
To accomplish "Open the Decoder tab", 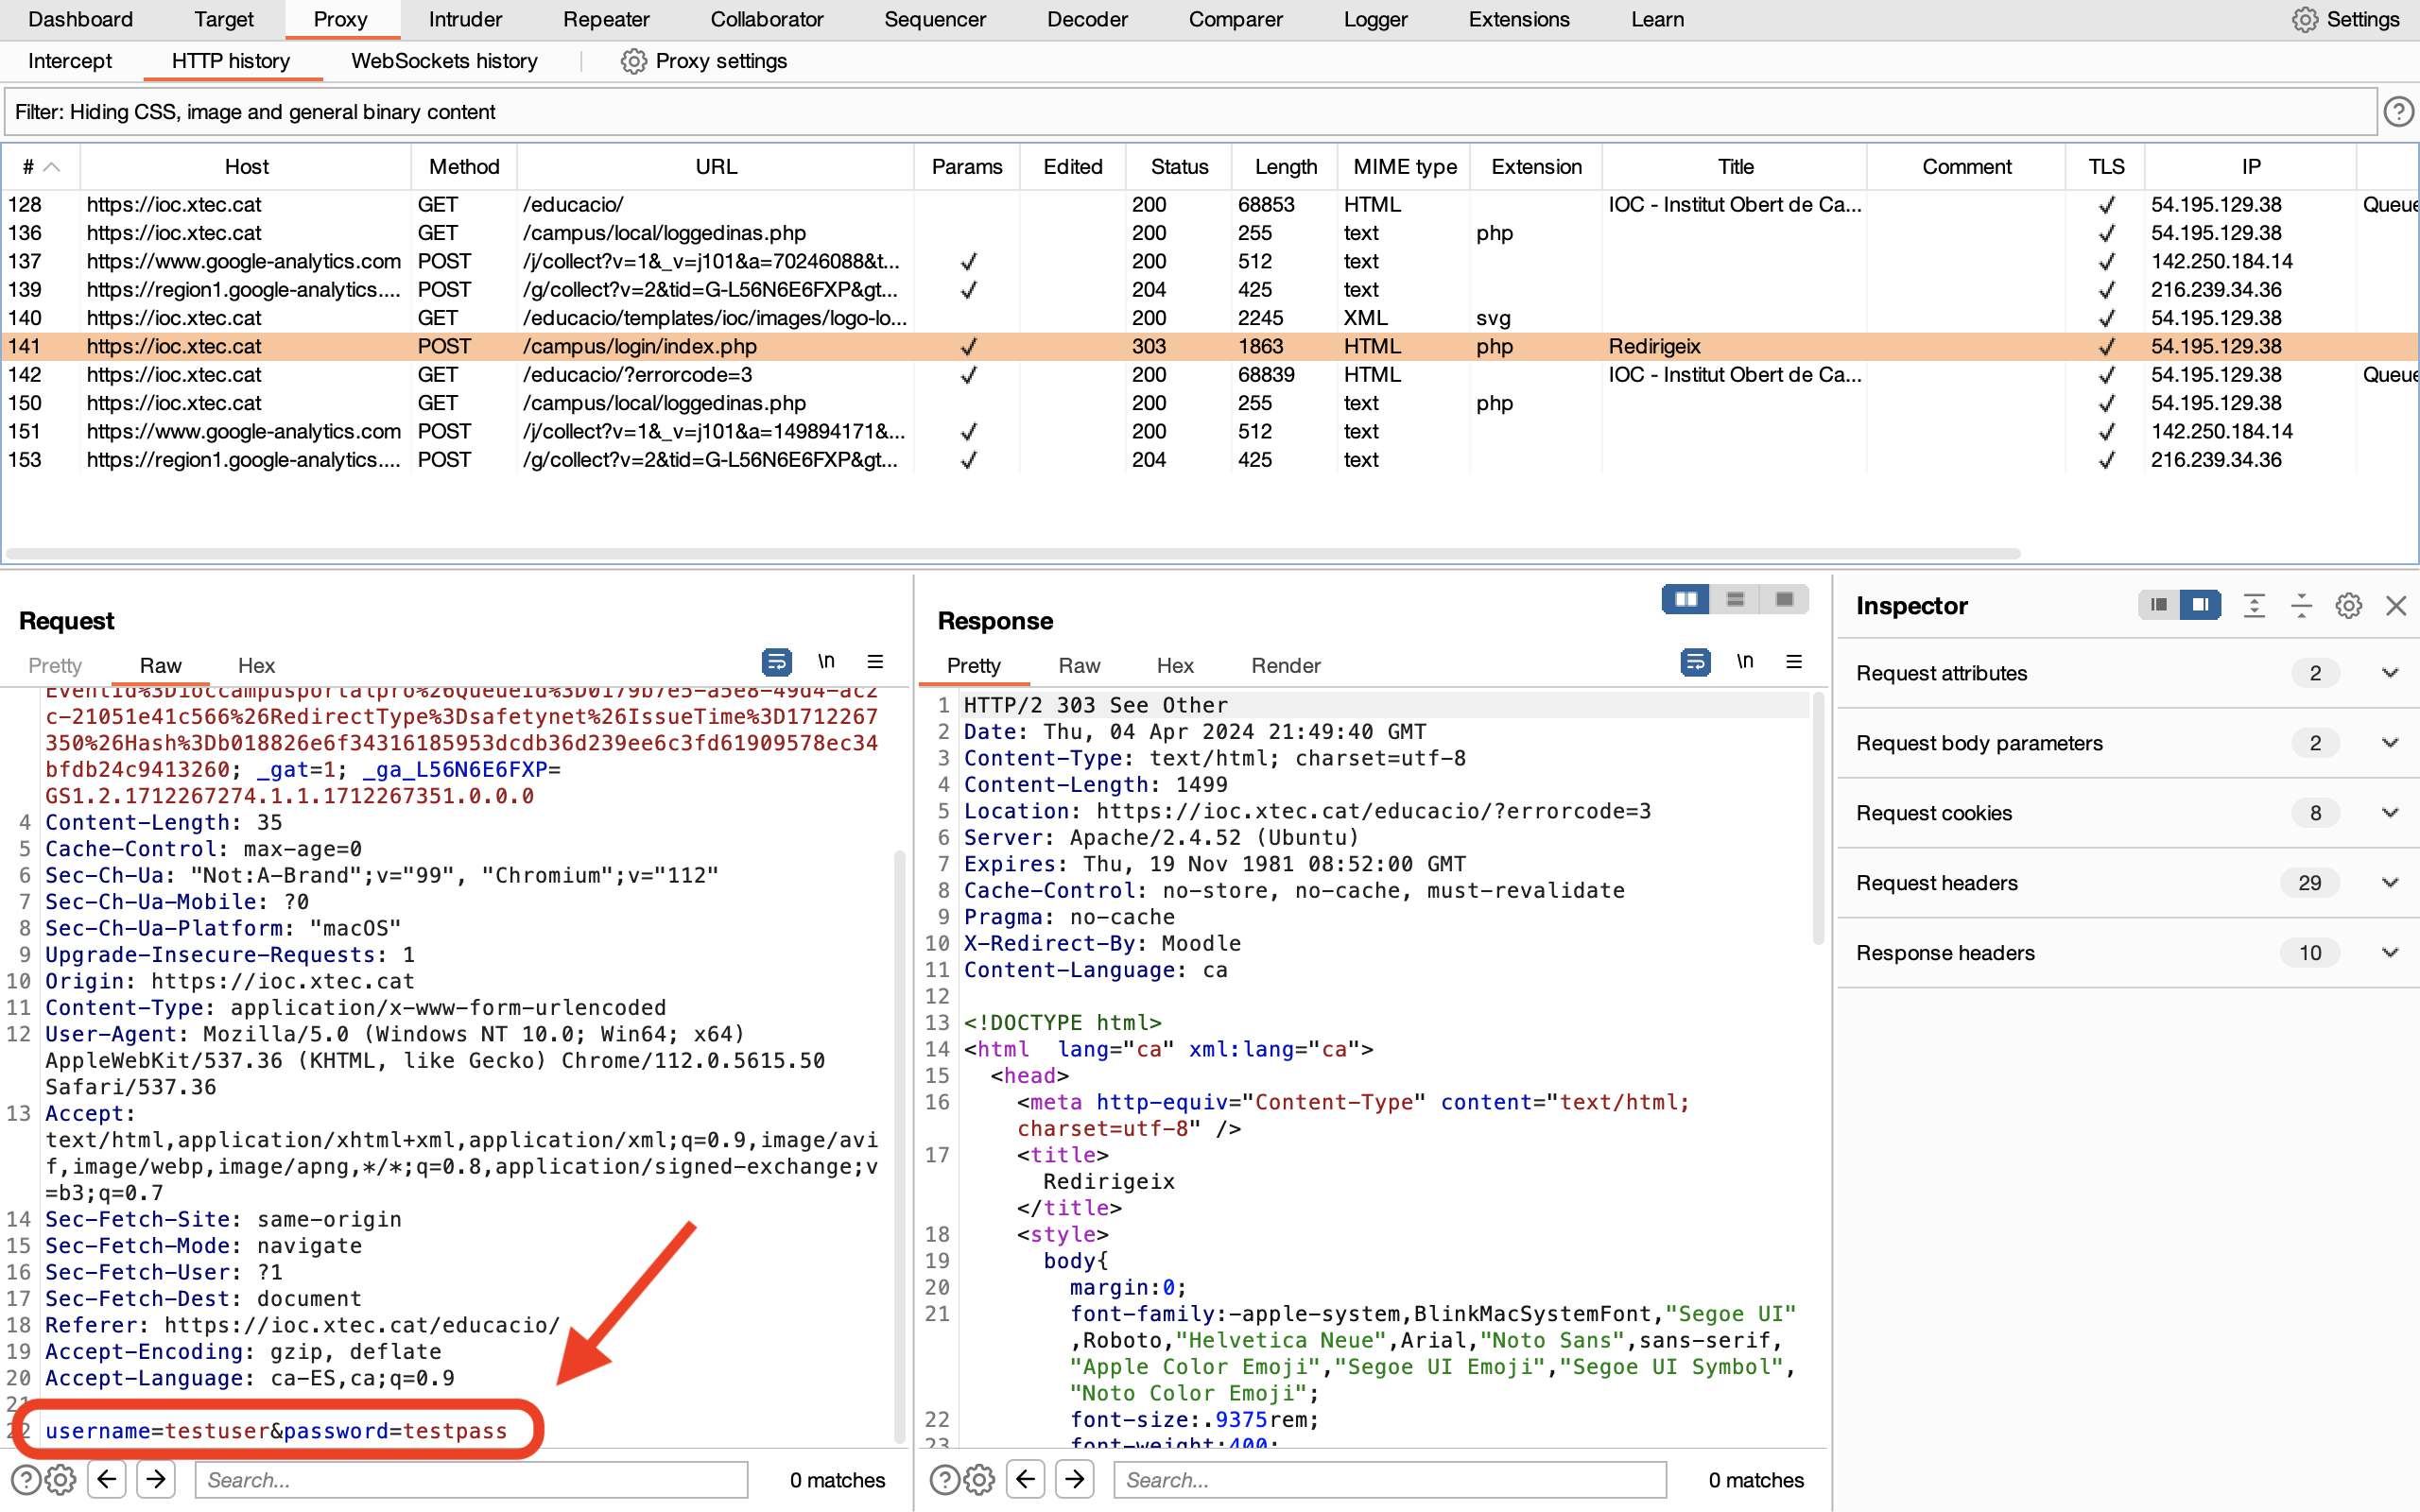I will [x=1087, y=19].
